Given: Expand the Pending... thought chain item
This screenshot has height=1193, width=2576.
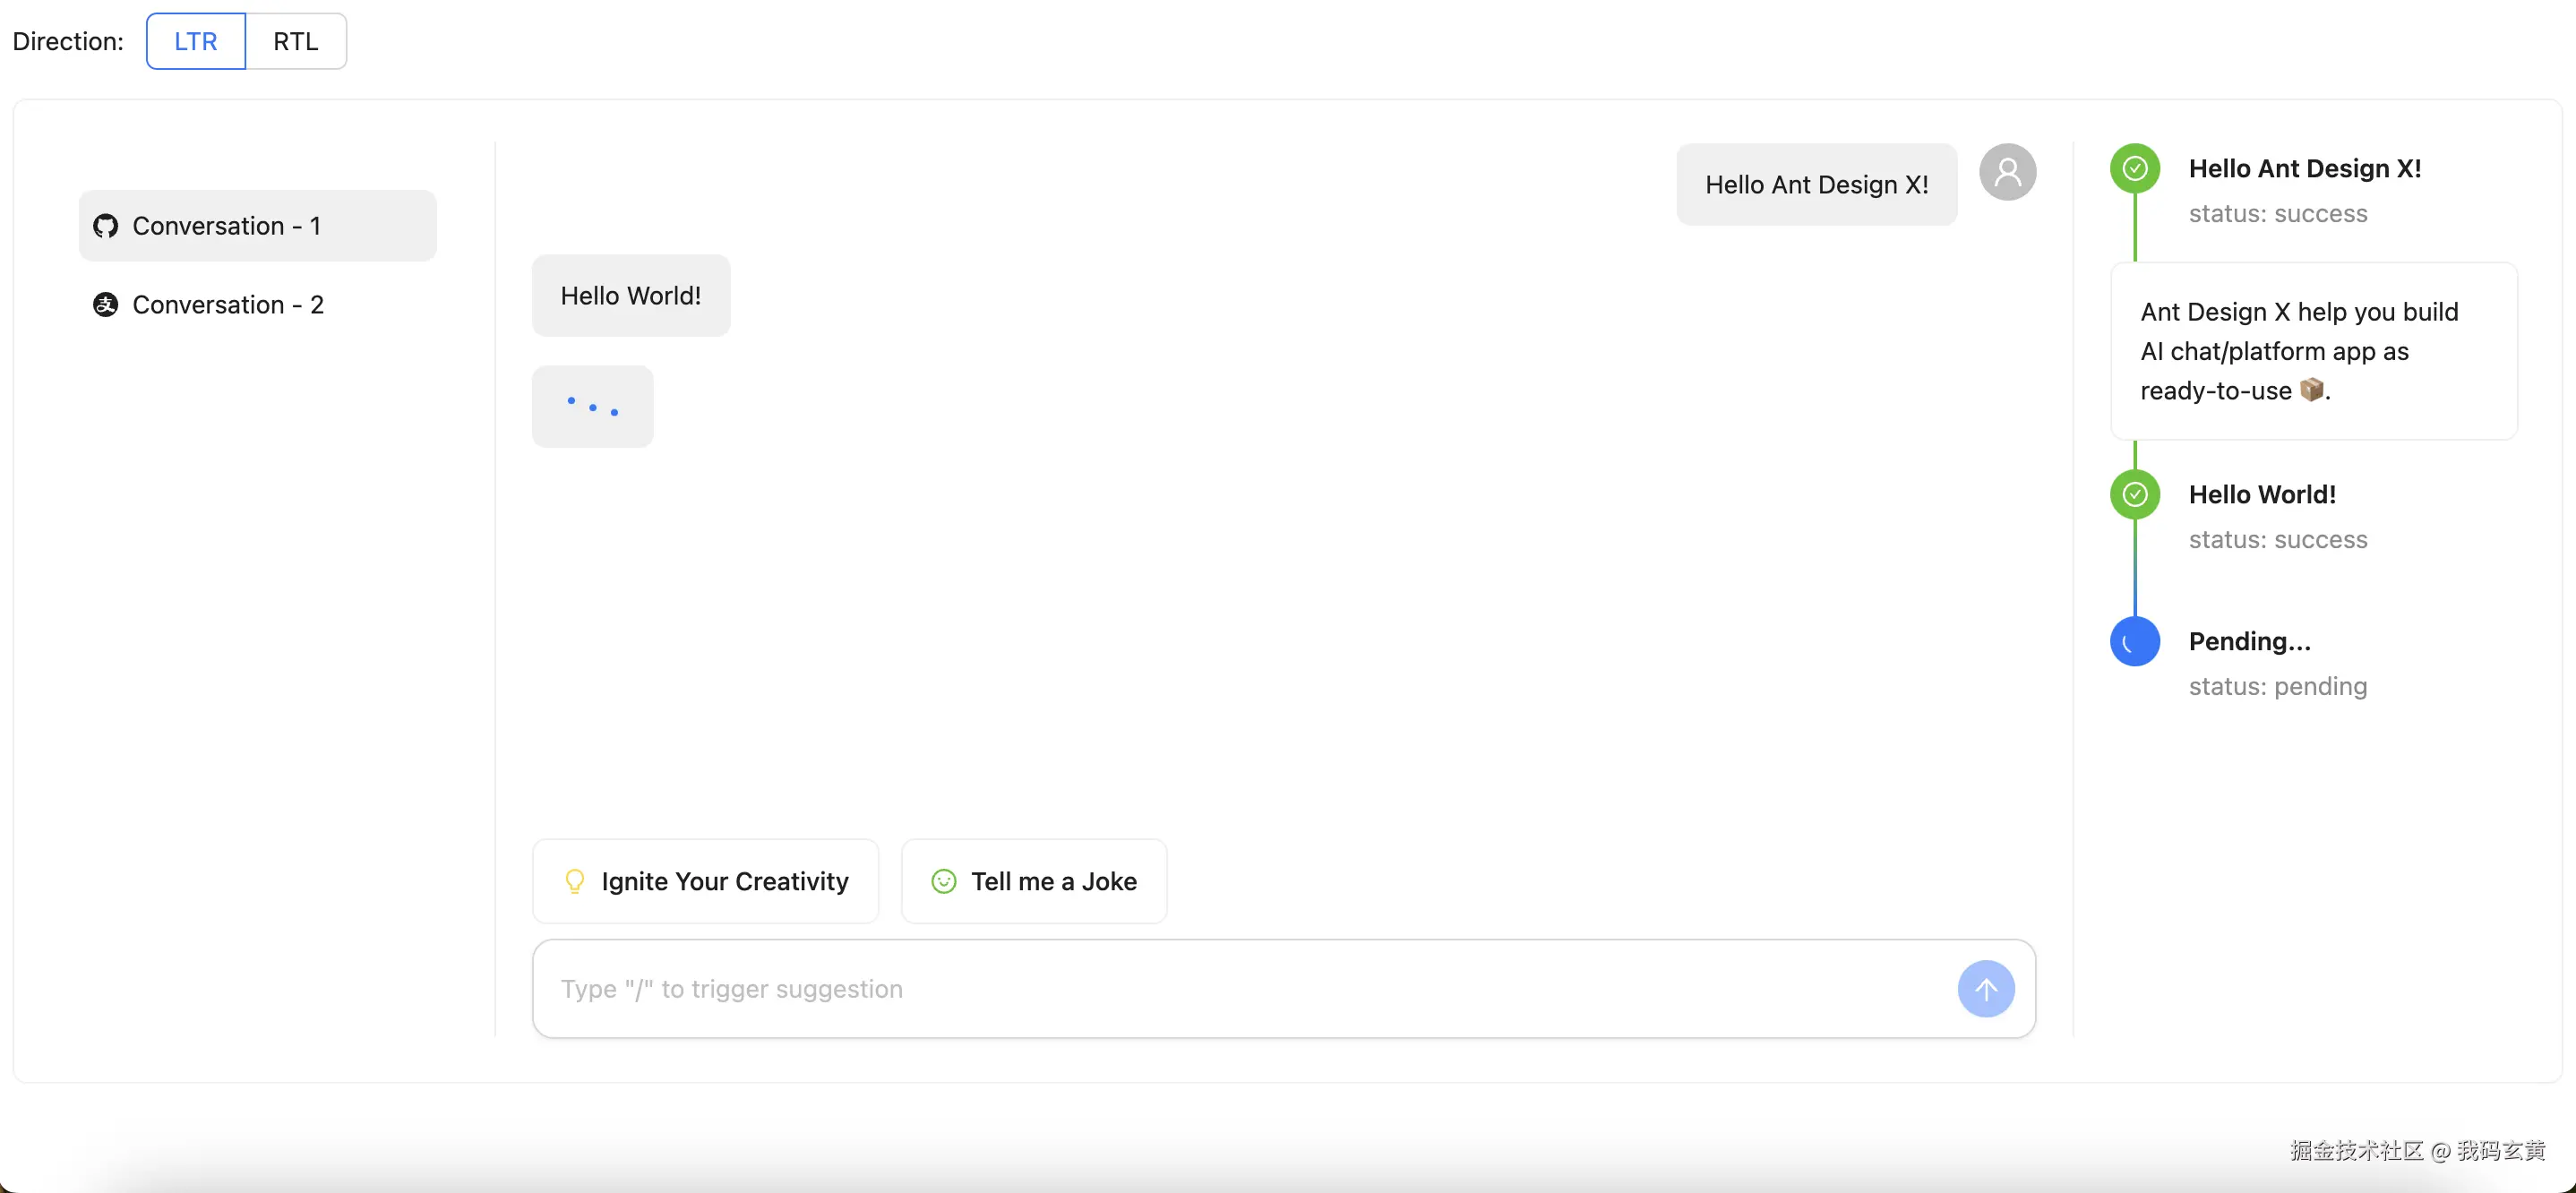Looking at the screenshot, I should [2249, 641].
